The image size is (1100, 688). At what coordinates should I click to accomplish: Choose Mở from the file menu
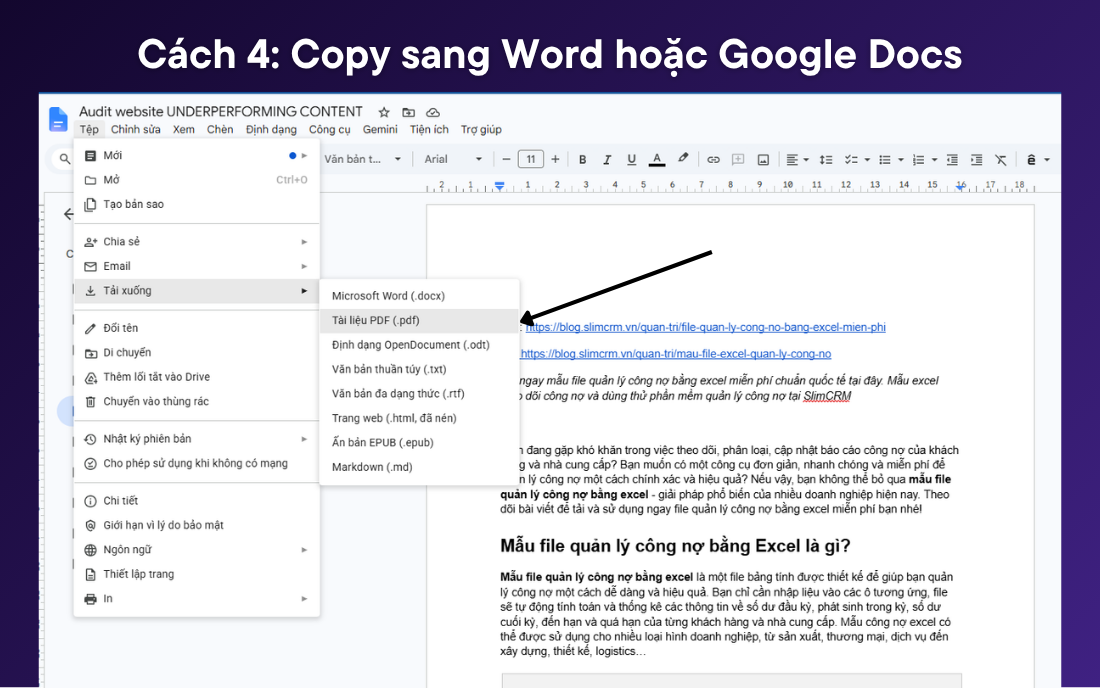[196, 180]
